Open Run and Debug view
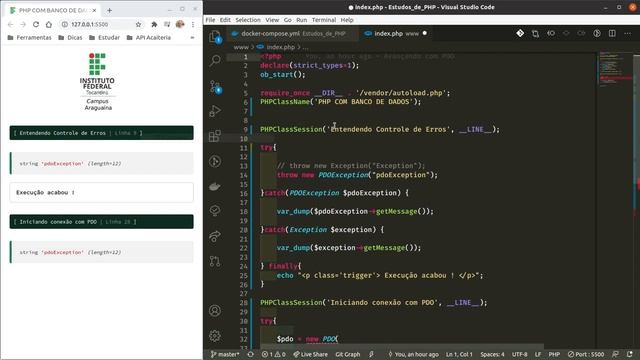Image resolution: width=640 pixels, height=360 pixels. point(215,111)
